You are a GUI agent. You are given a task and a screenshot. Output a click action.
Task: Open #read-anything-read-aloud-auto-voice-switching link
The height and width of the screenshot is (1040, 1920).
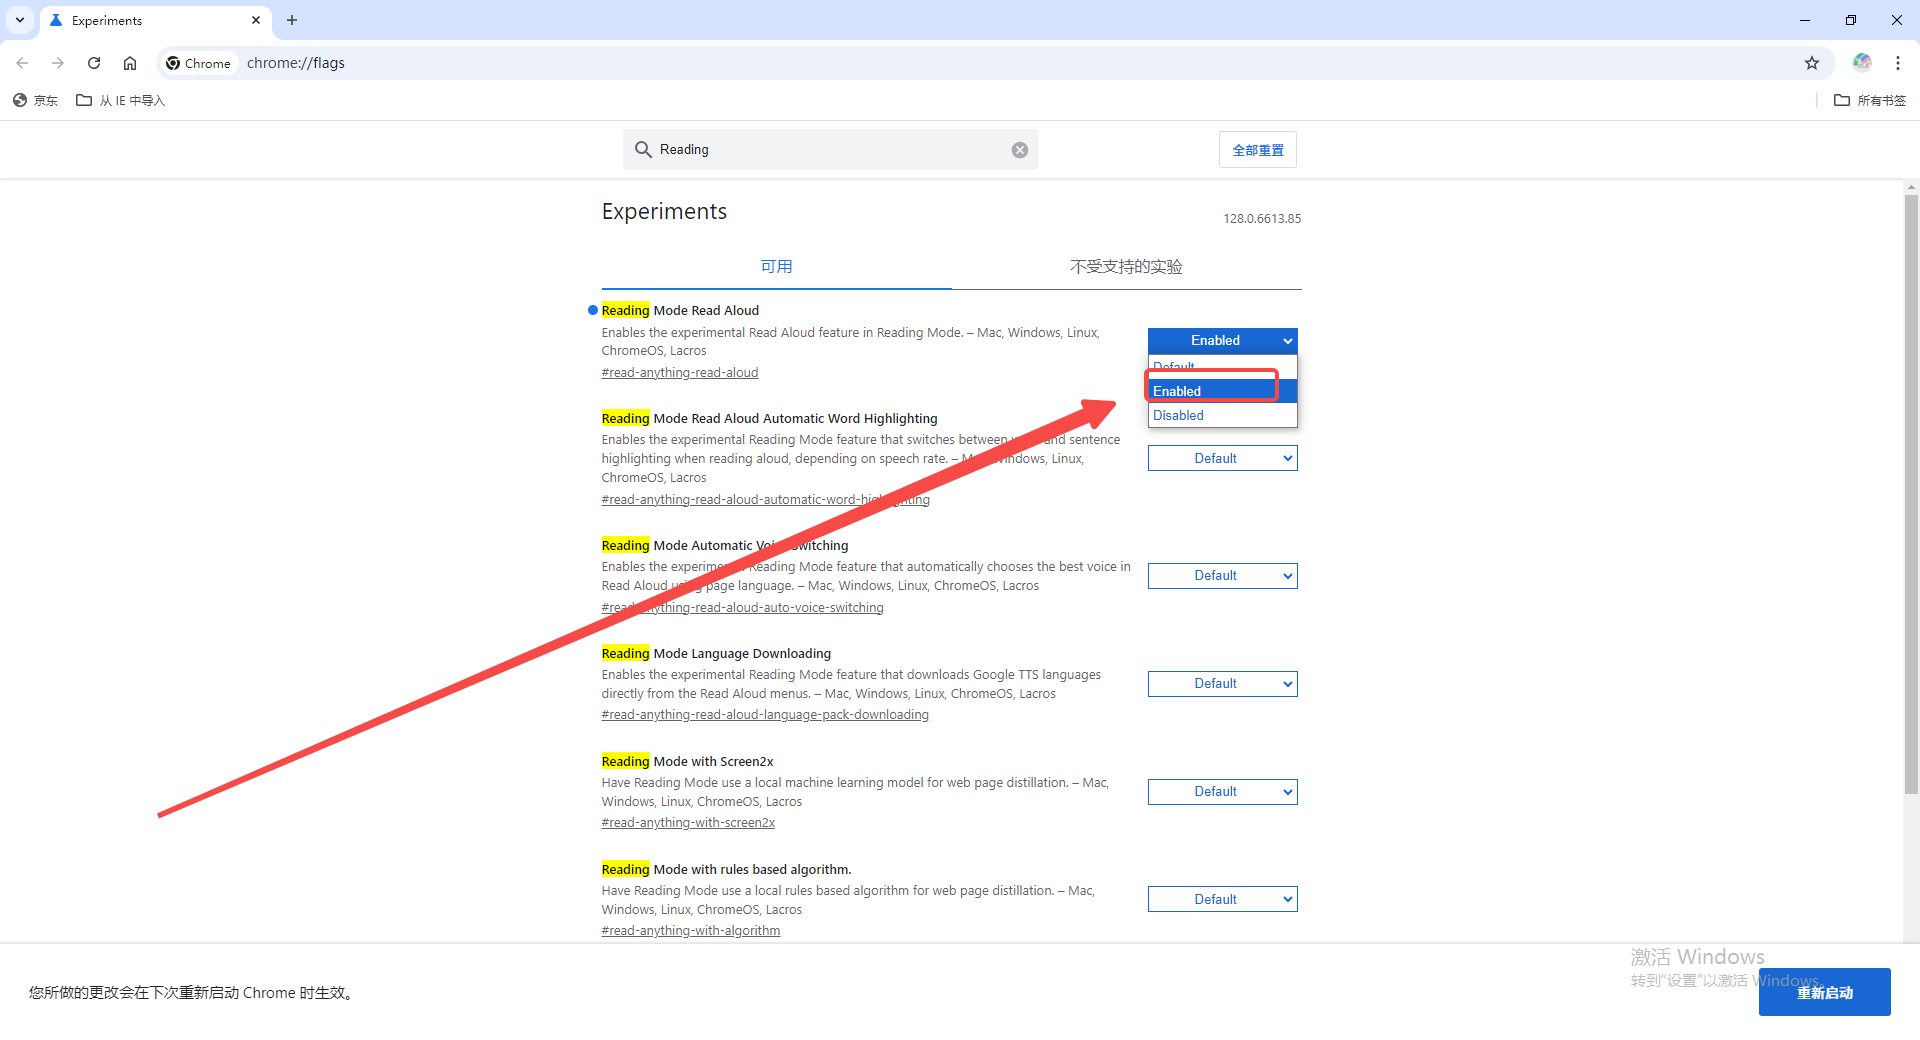743,608
